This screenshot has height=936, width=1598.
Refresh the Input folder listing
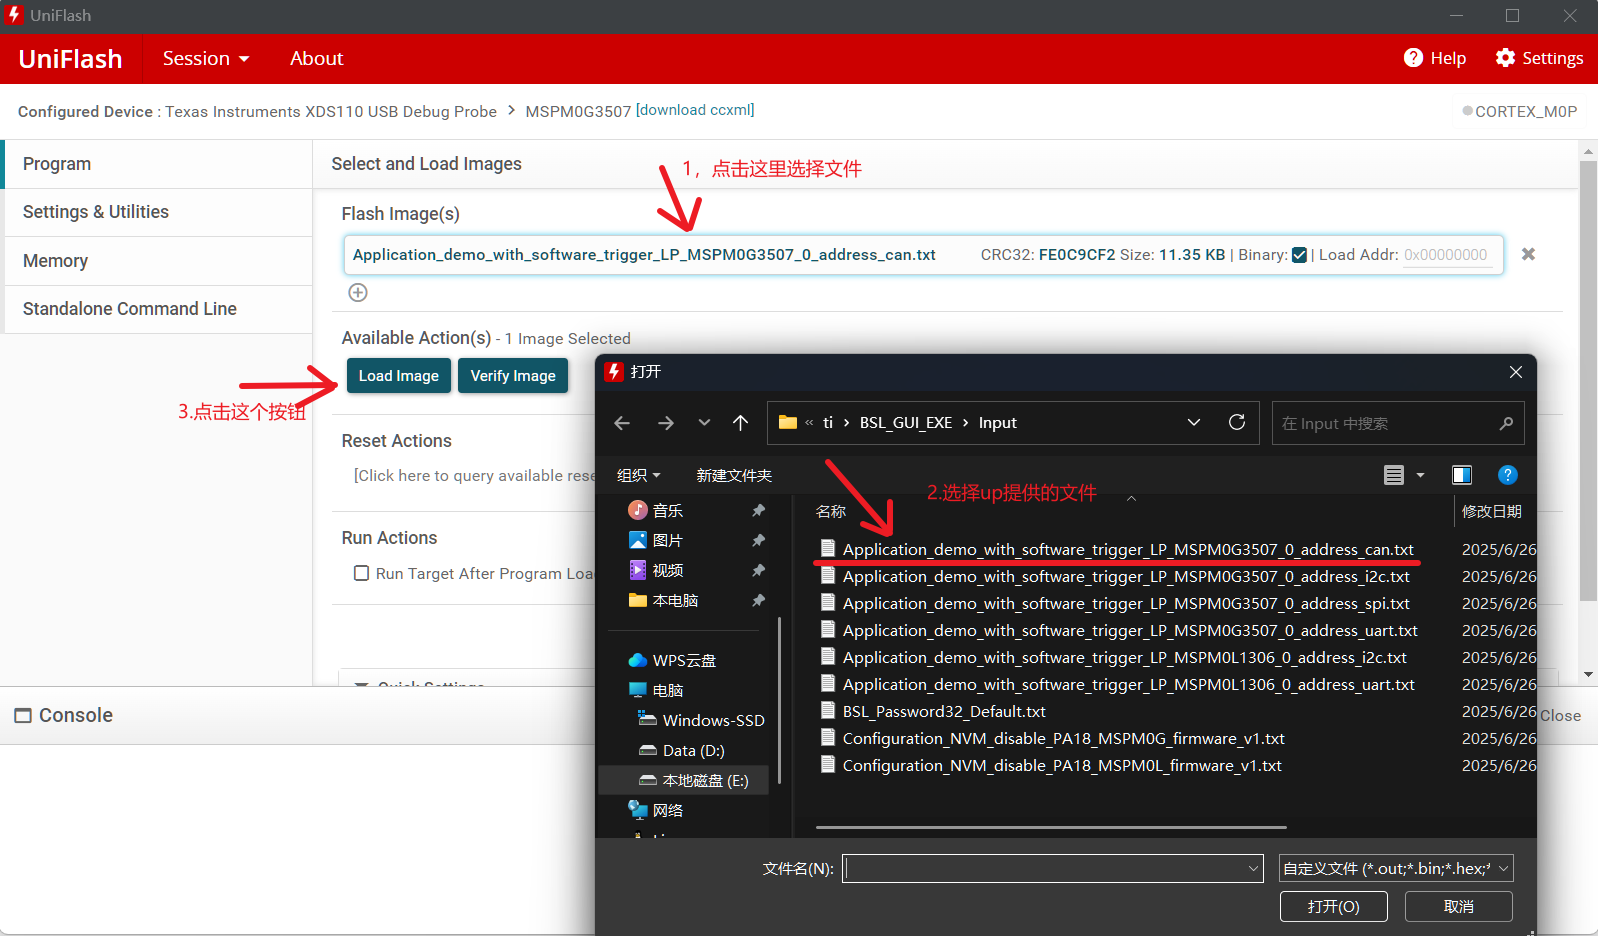[x=1237, y=422]
